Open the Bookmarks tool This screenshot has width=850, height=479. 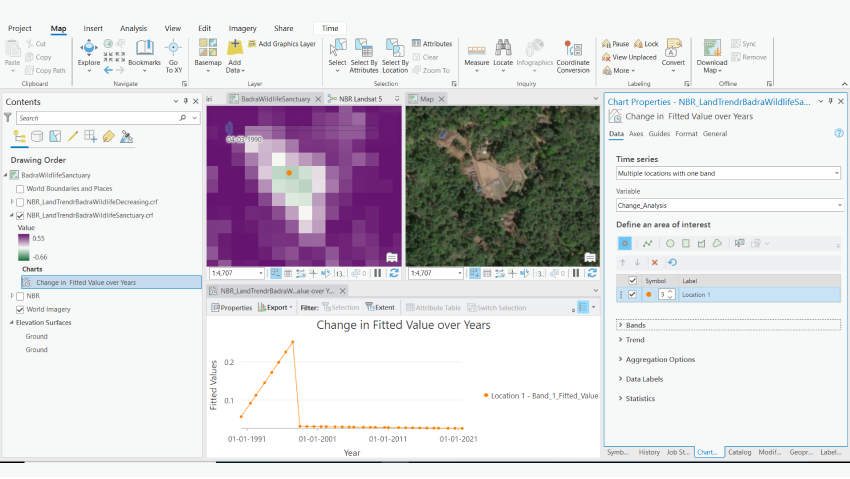click(x=144, y=52)
